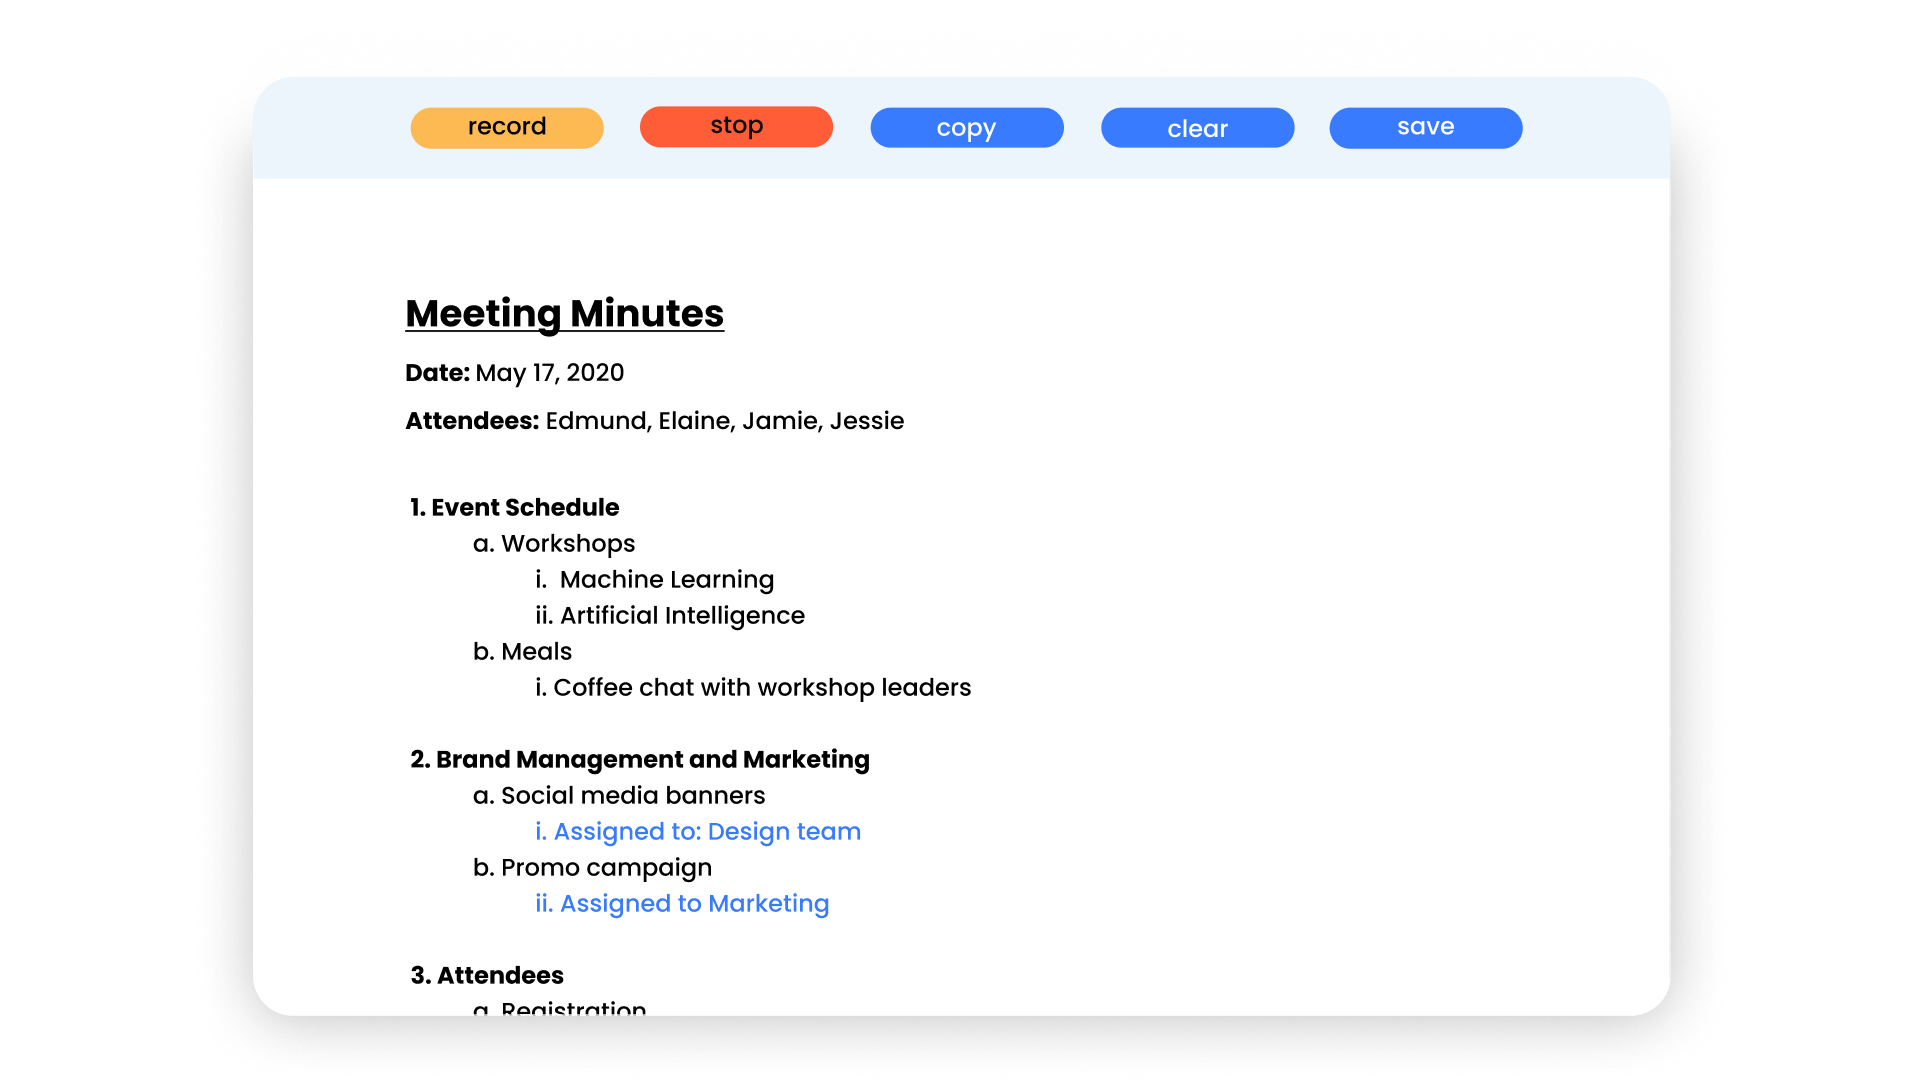Hit the blue copy button
This screenshot has height=1080, width=1920.
click(x=966, y=128)
